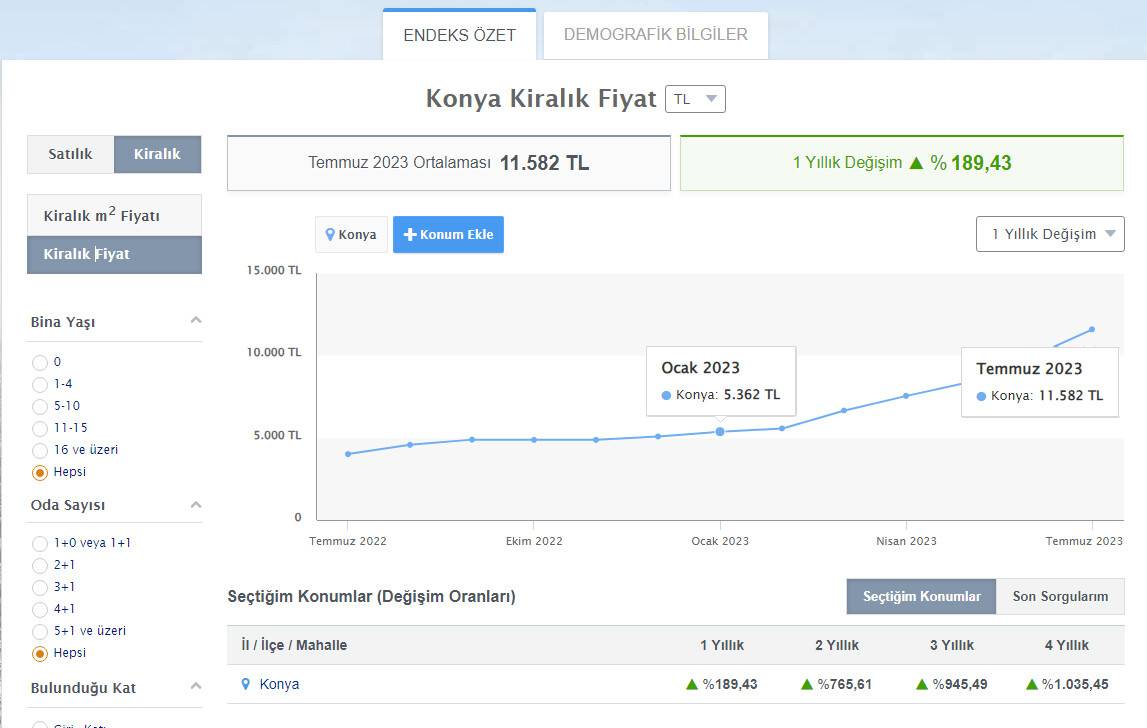1147x728 pixels.
Task: Click the green up-arrow beside 1 Yıllık Değişim
Action: click(915, 163)
